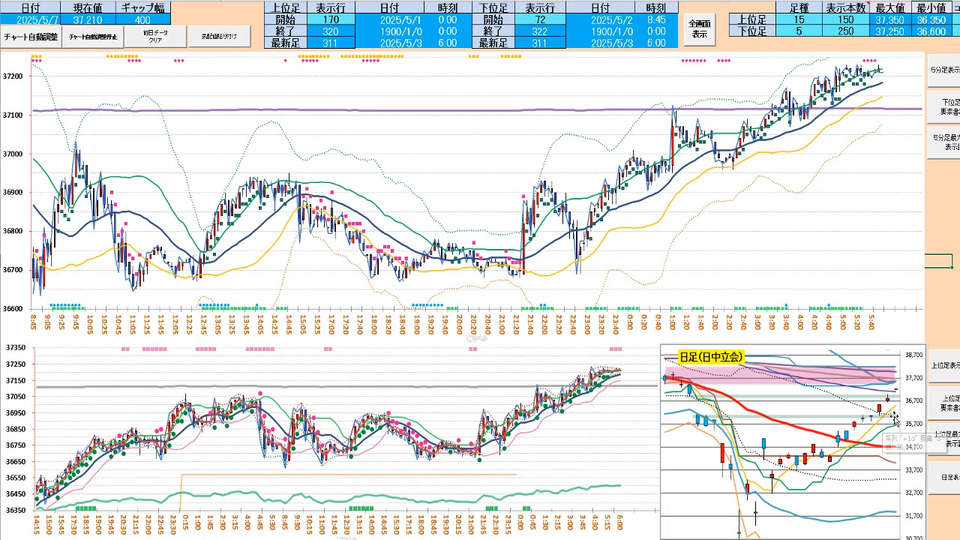
Task: Click the 下位足 header of the 表示行 table
Action: coord(493,8)
